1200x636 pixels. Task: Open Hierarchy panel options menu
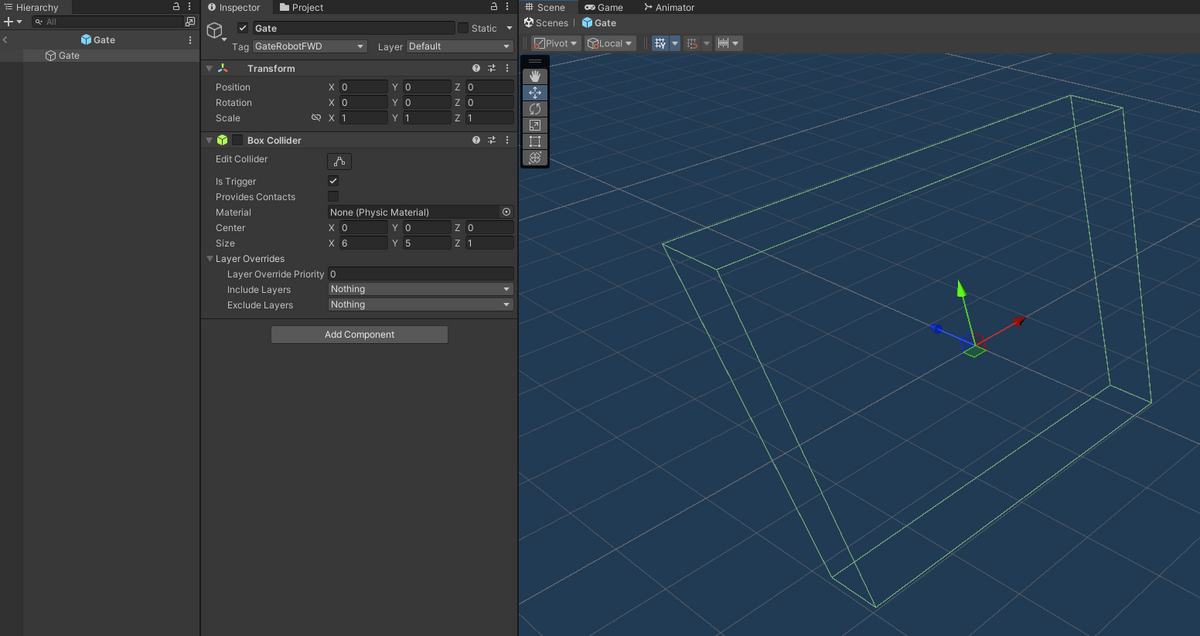pos(190,7)
